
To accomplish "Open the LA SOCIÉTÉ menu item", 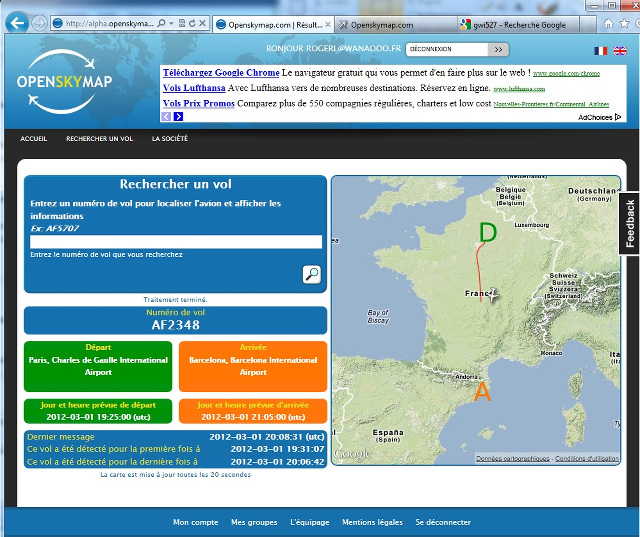I will [170, 139].
